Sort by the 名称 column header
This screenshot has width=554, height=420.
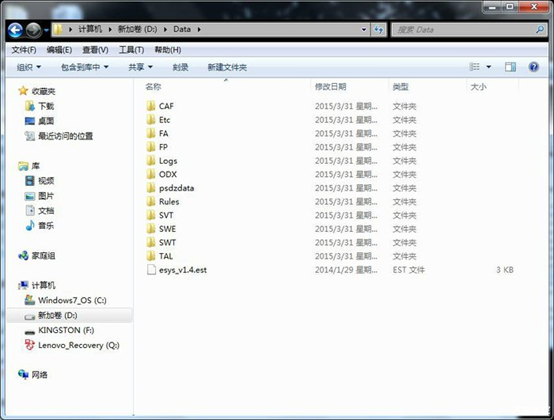[153, 87]
